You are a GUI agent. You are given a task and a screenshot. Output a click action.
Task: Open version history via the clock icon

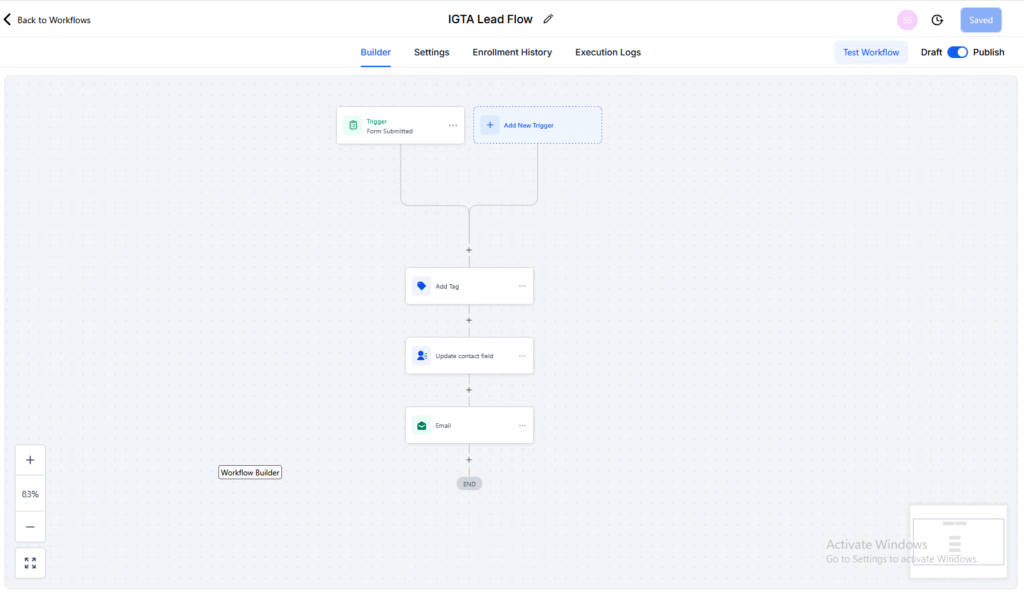[937, 19]
